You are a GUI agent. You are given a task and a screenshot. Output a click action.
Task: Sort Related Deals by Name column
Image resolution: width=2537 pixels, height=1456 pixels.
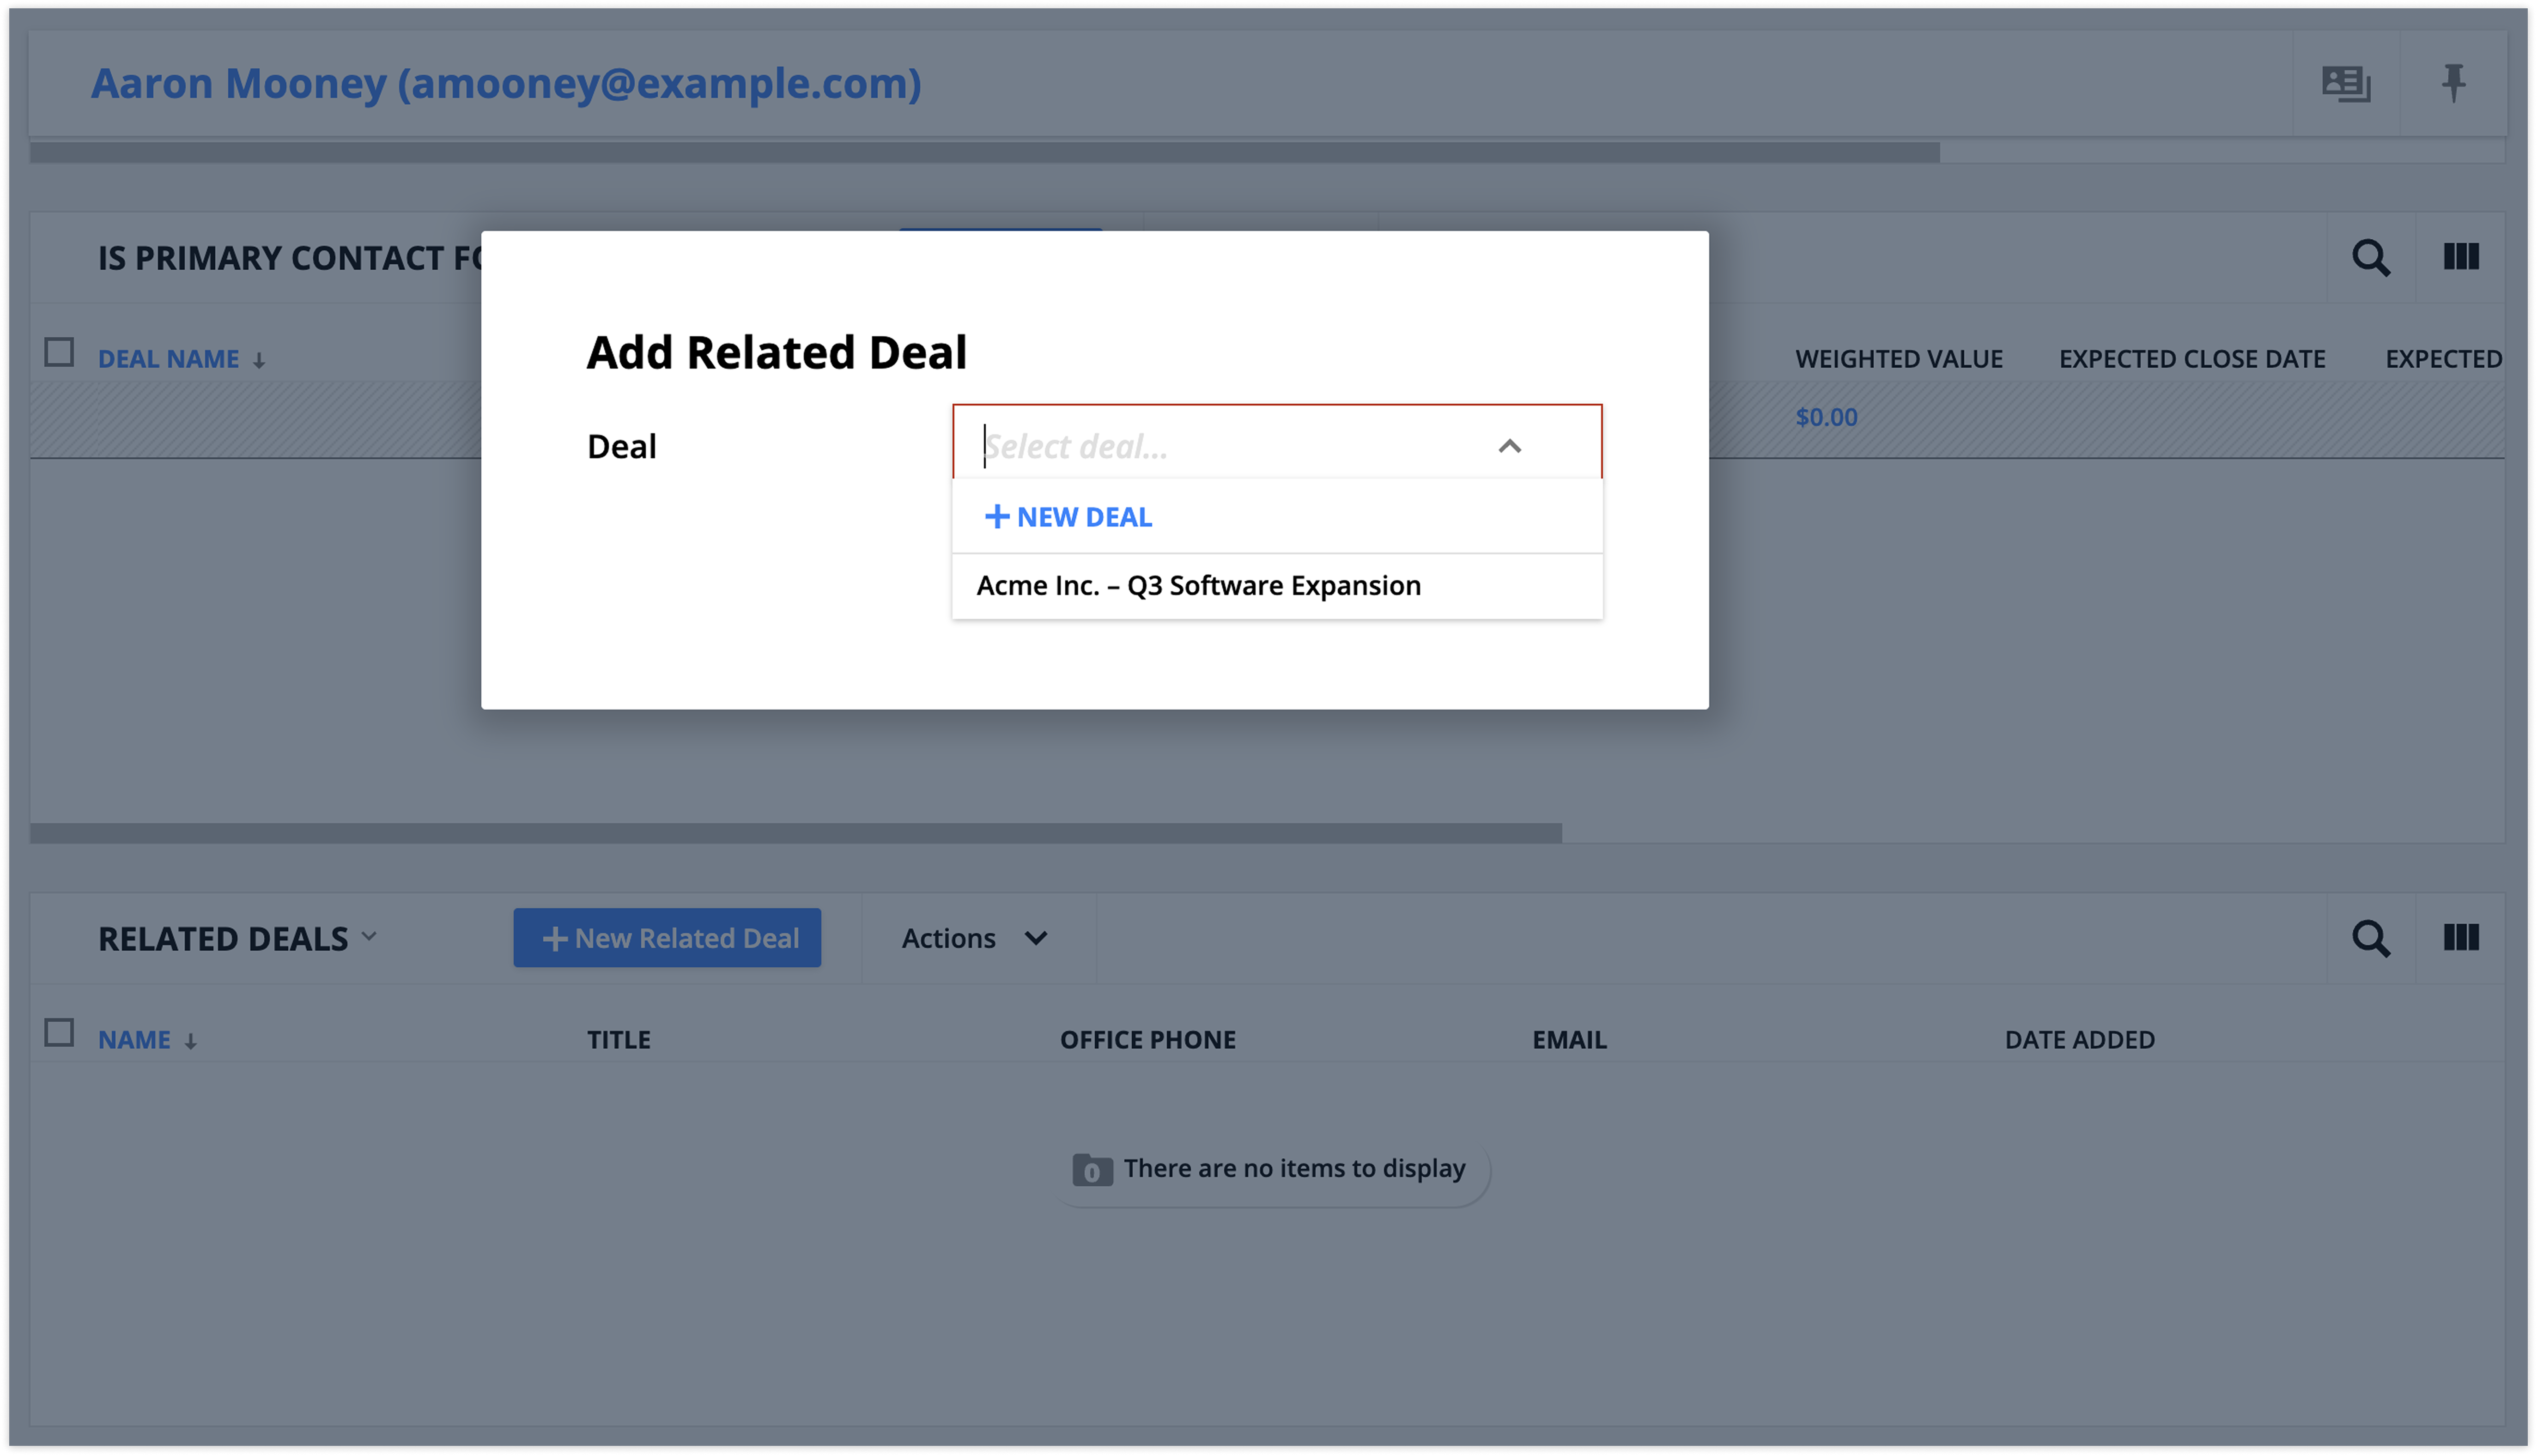tap(134, 1040)
